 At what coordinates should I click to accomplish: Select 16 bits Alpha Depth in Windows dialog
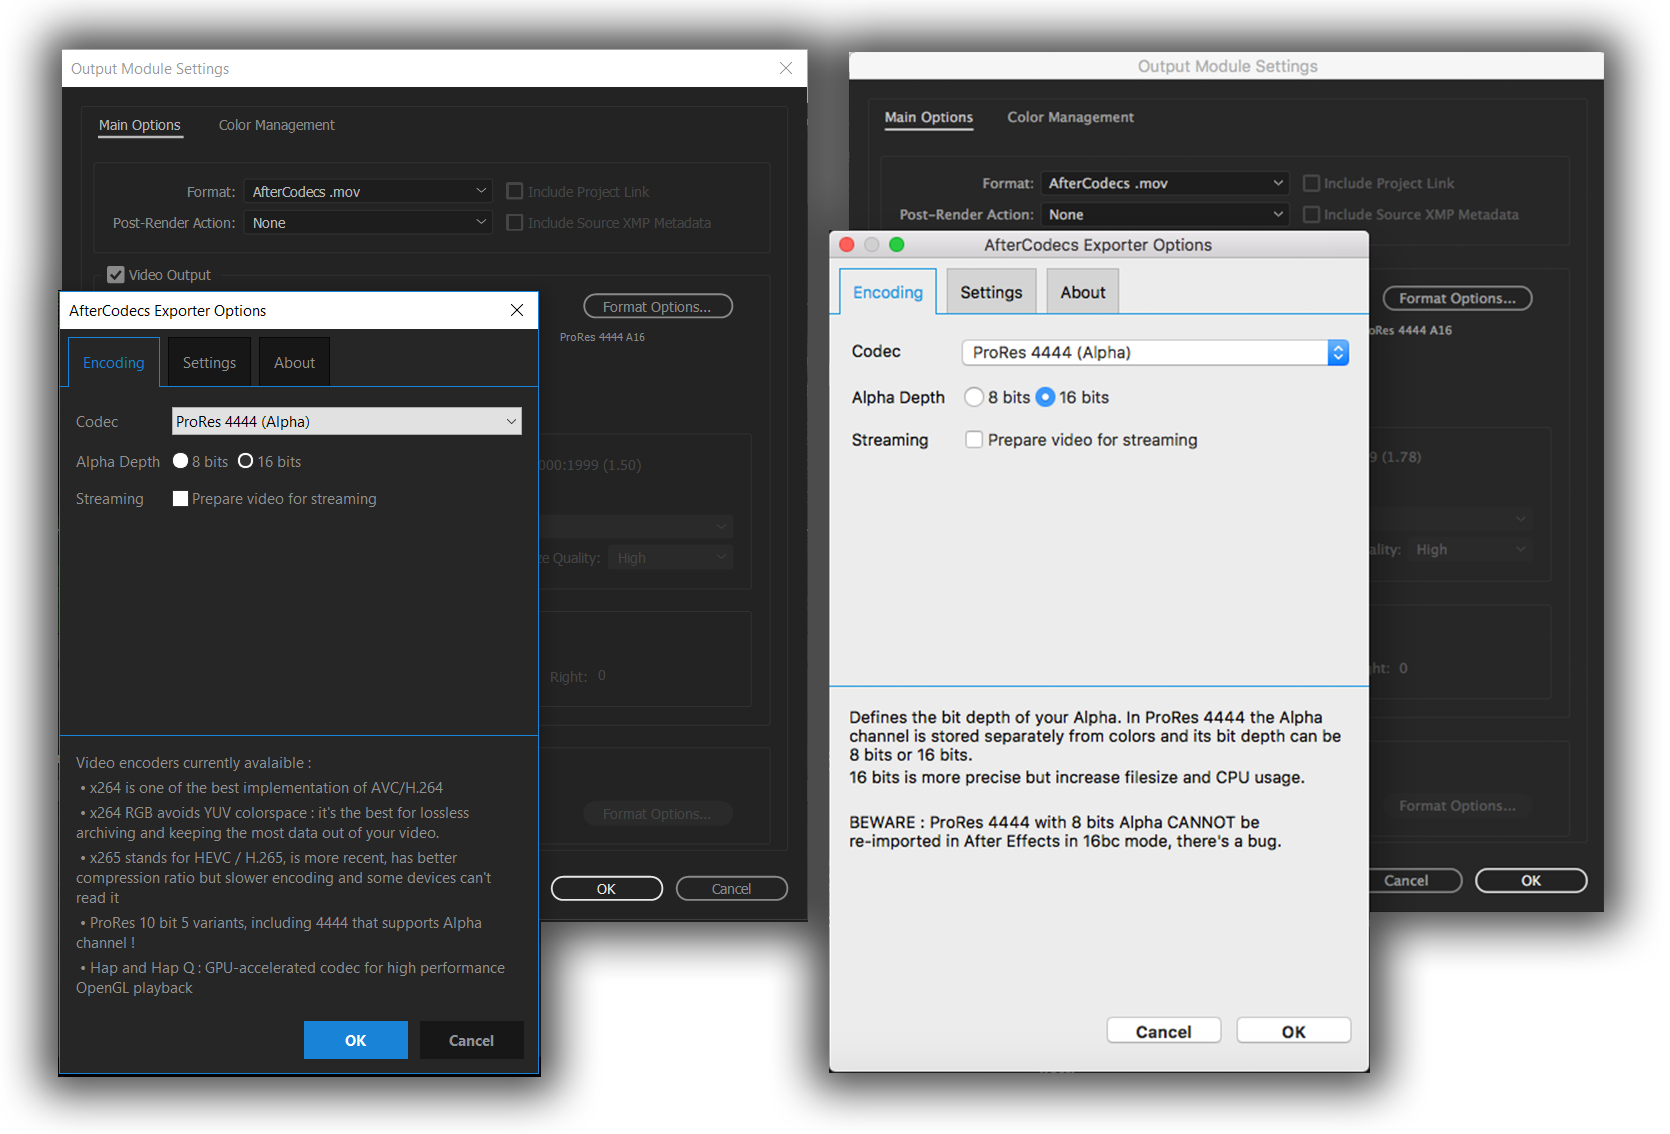click(247, 461)
